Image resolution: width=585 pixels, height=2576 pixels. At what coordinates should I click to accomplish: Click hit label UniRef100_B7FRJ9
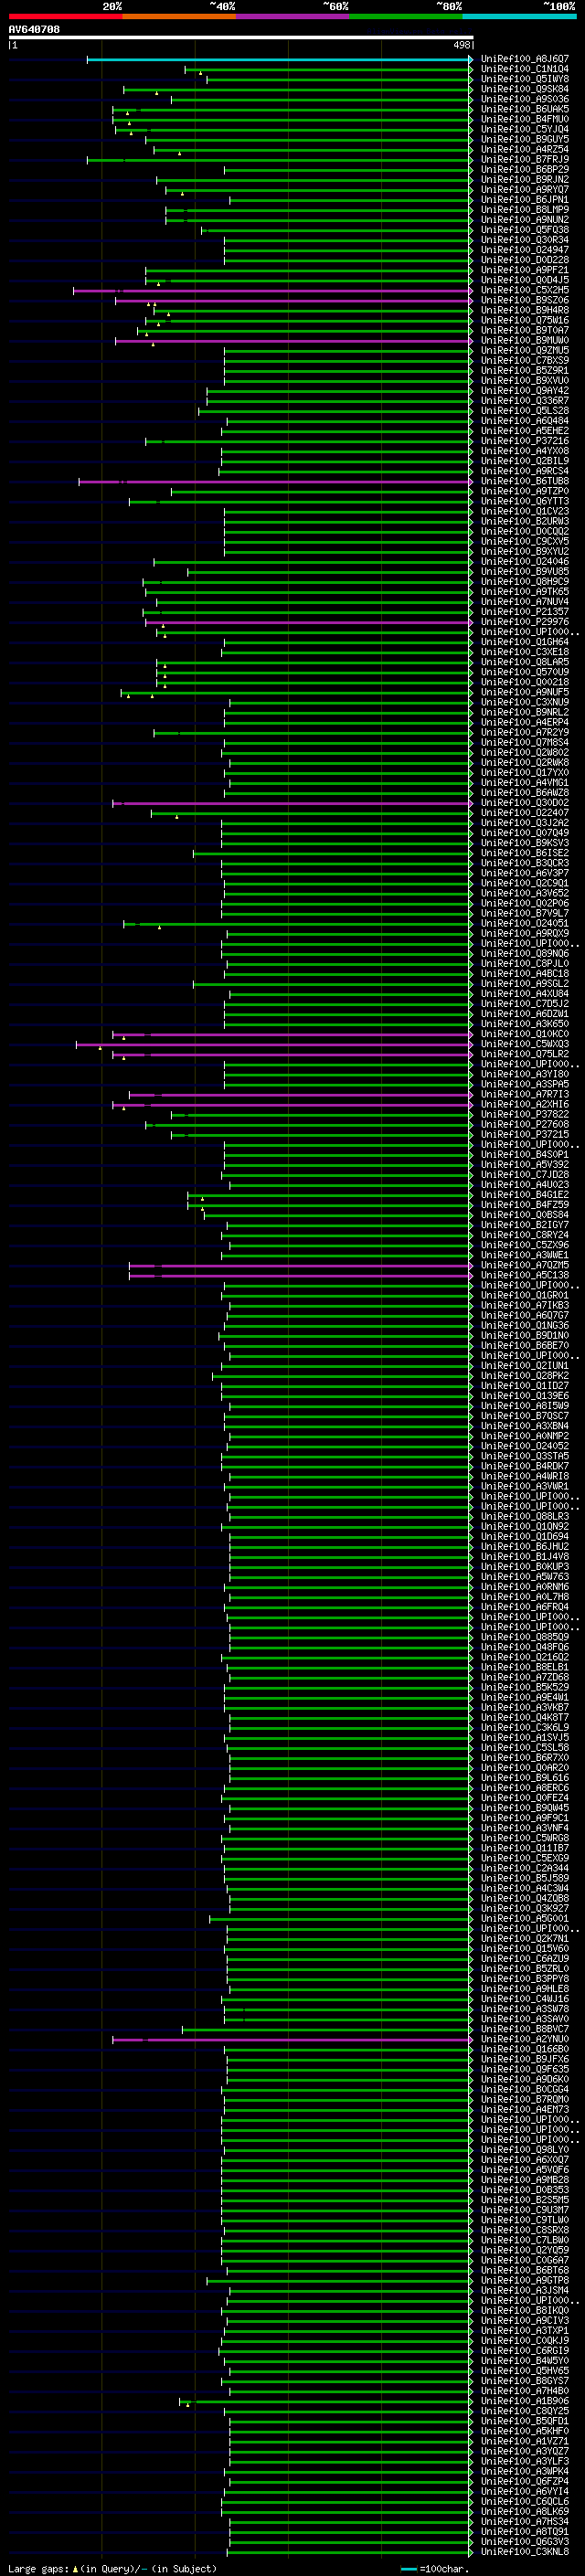point(524,159)
